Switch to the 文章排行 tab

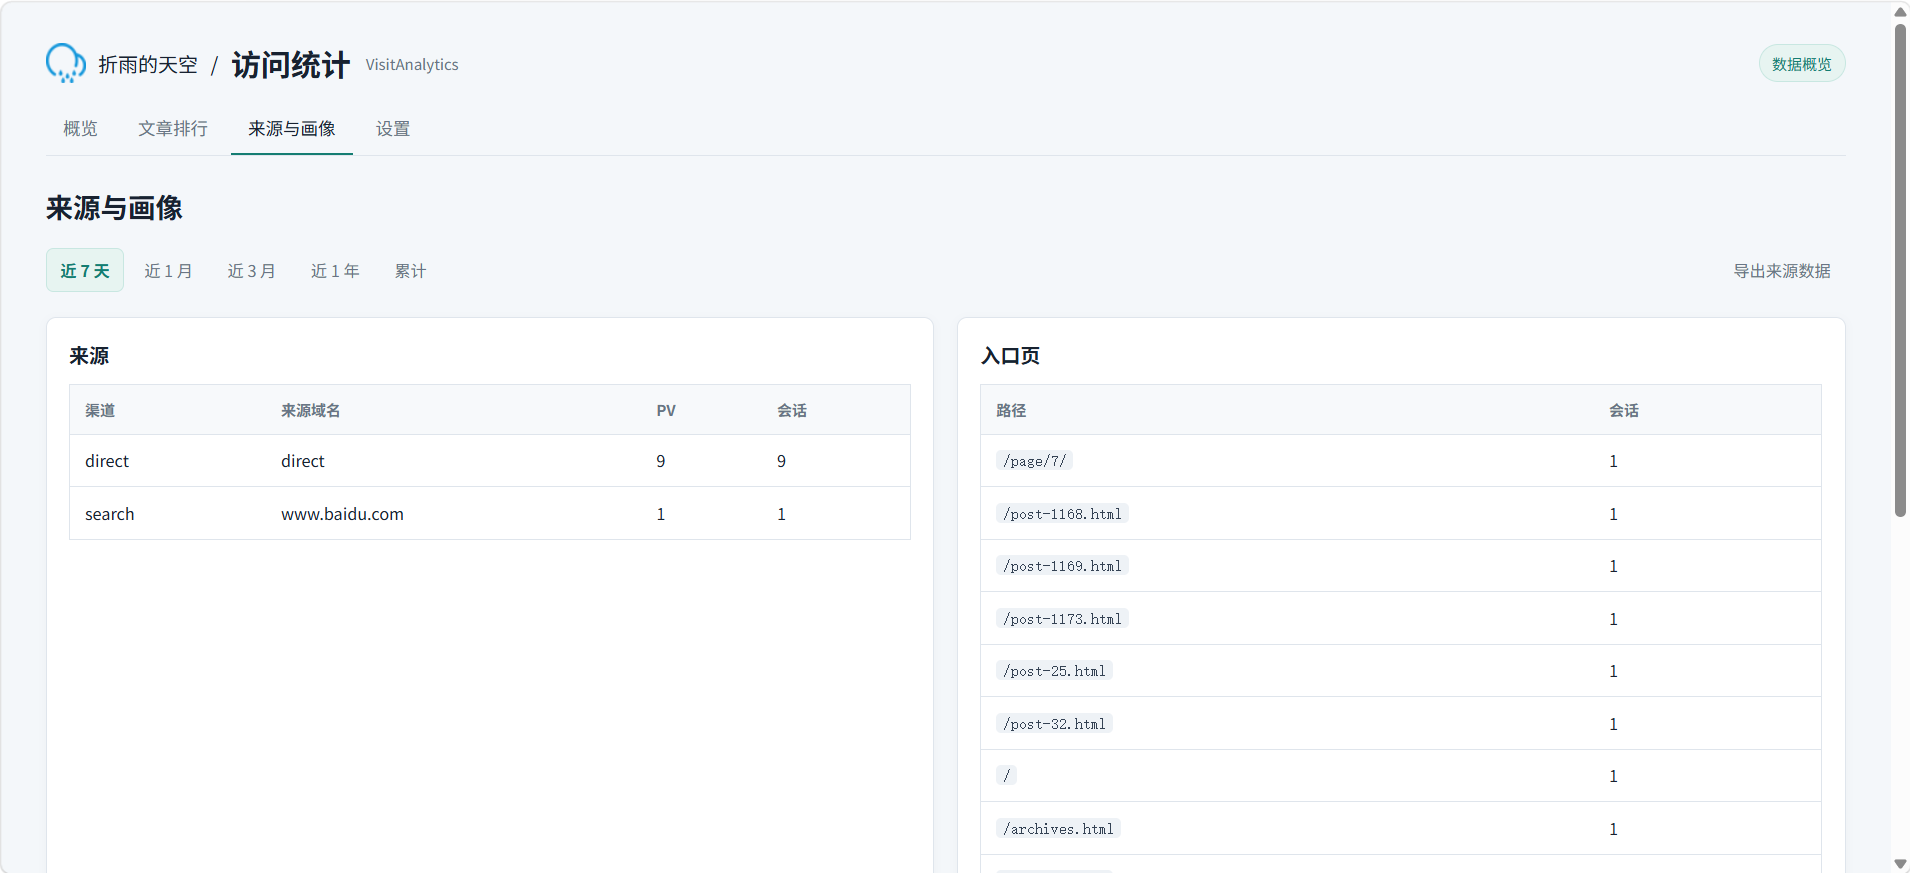pyautogui.click(x=173, y=129)
